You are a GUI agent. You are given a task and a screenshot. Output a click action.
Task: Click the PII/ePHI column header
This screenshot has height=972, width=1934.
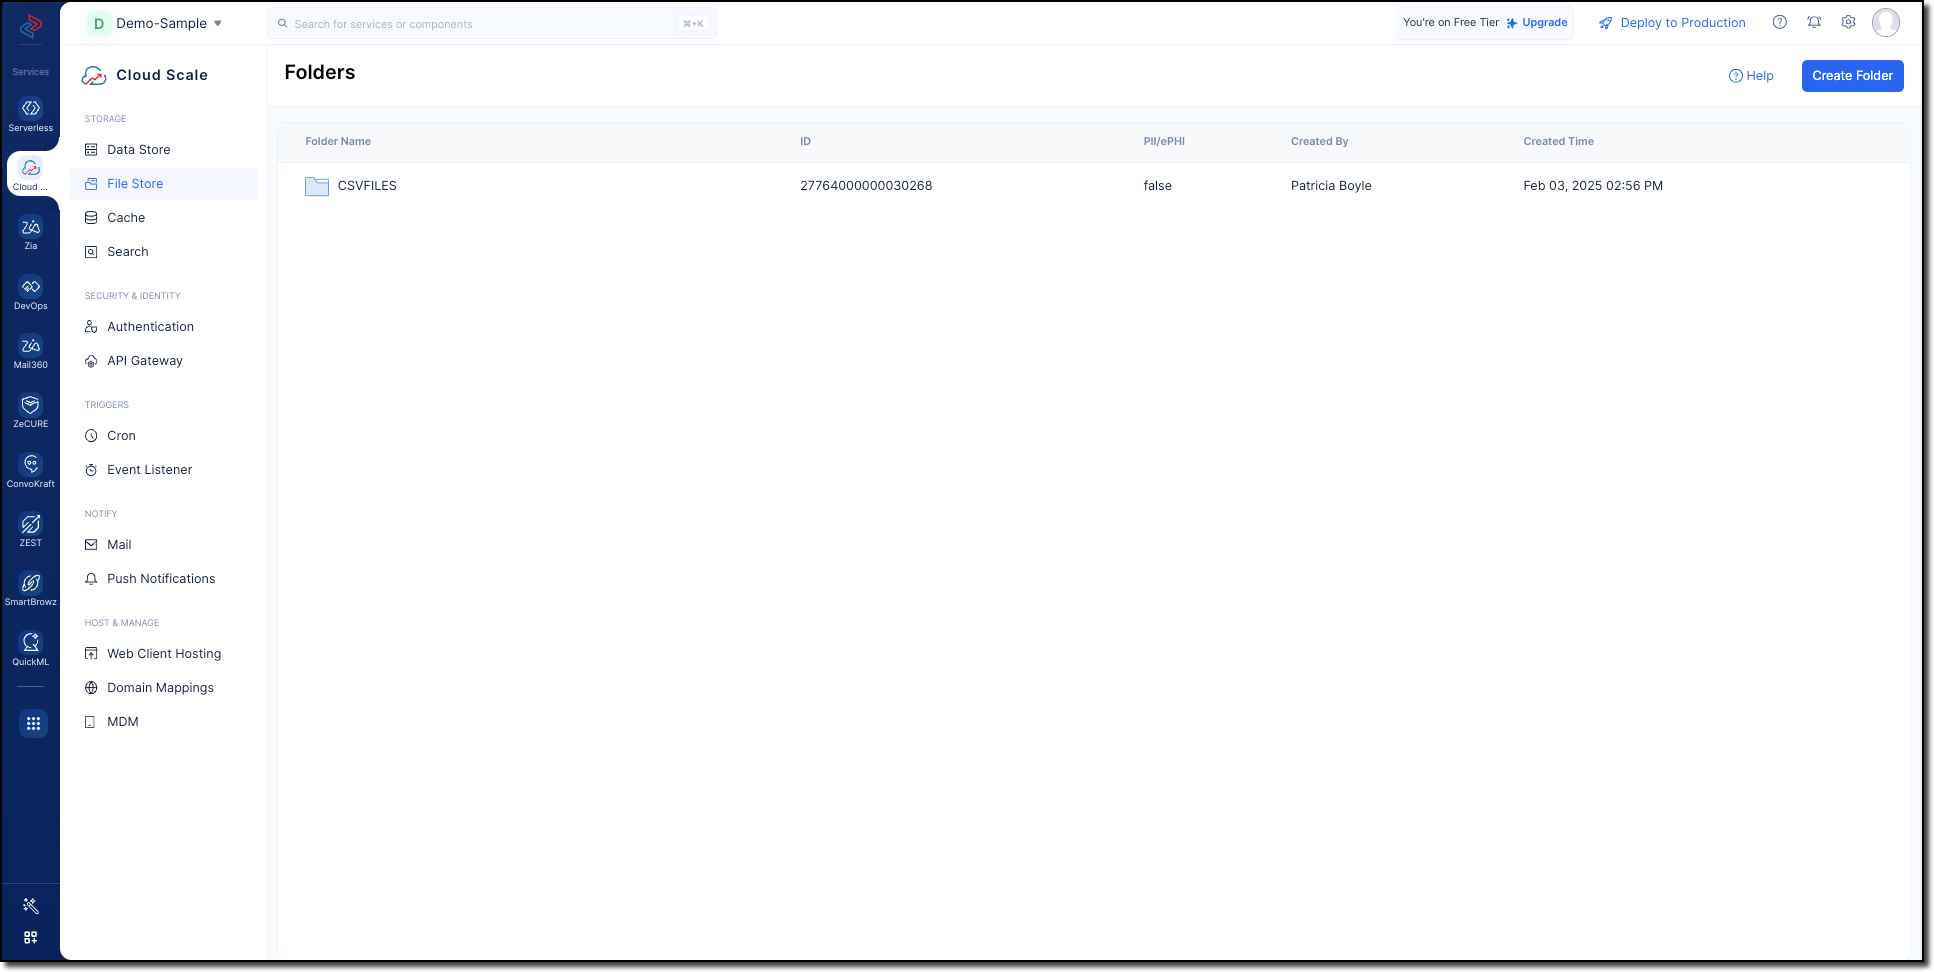pos(1164,142)
